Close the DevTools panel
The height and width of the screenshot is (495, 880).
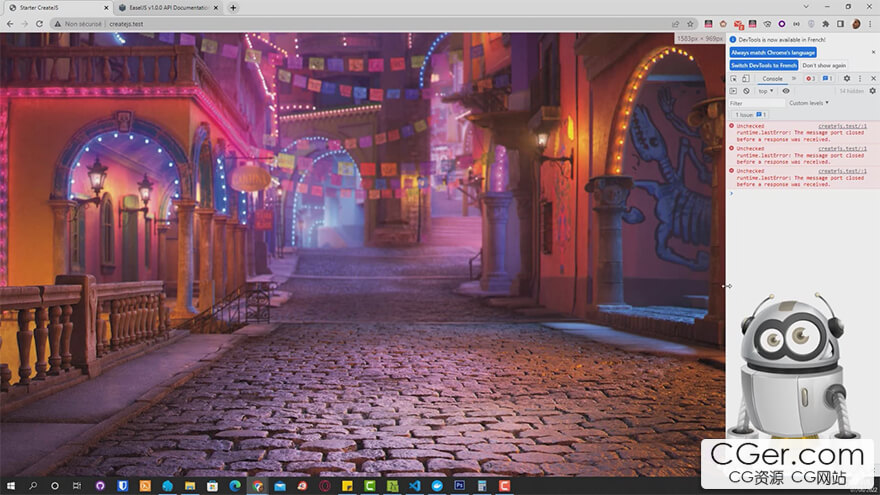[873, 79]
